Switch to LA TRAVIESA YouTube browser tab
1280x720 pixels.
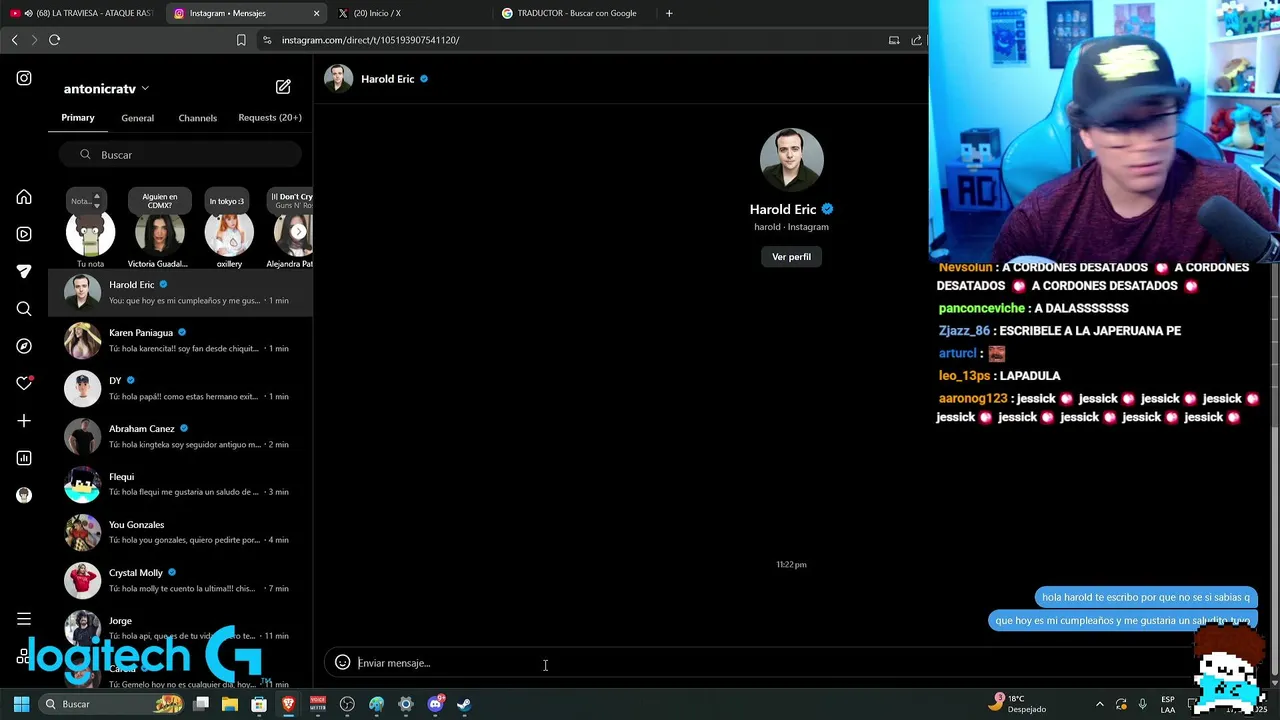click(x=80, y=13)
